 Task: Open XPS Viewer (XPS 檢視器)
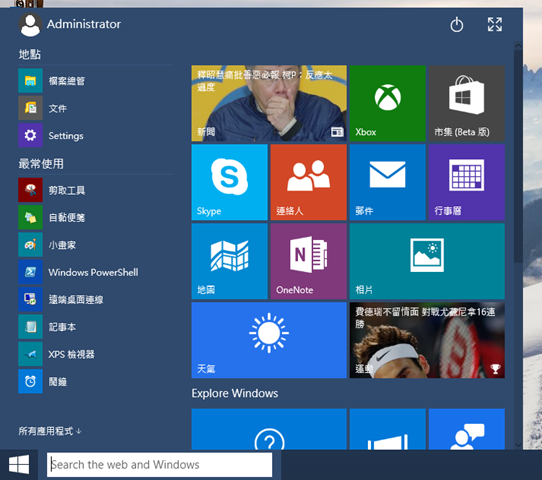tap(95, 354)
